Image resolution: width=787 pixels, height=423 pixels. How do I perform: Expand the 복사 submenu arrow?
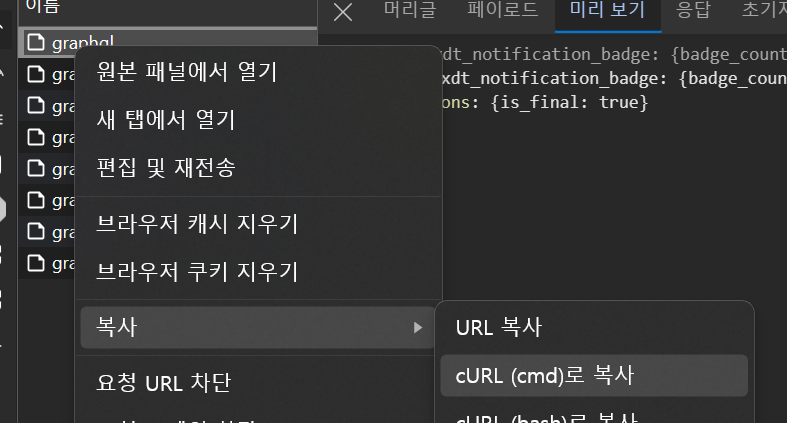pos(418,328)
